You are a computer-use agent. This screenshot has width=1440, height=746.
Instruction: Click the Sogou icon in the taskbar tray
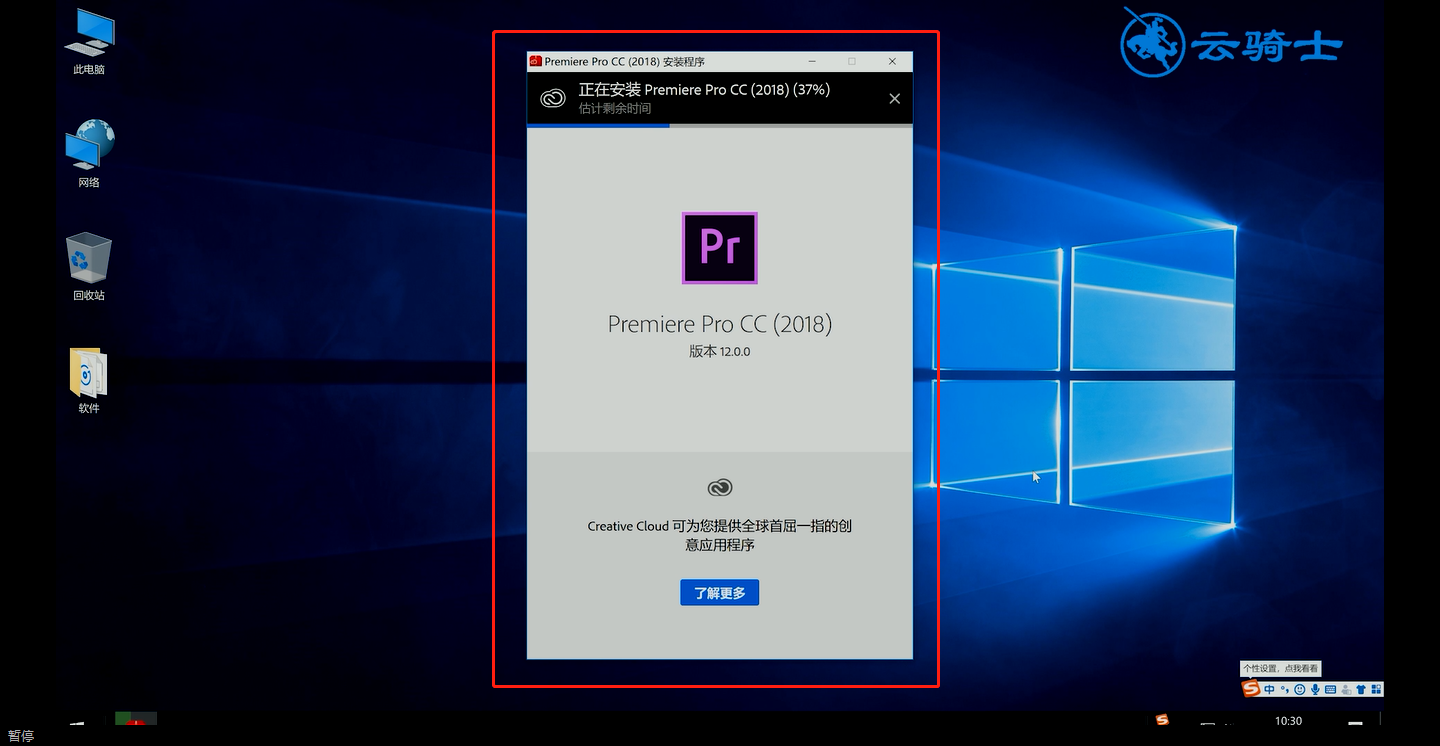pyautogui.click(x=1162, y=720)
